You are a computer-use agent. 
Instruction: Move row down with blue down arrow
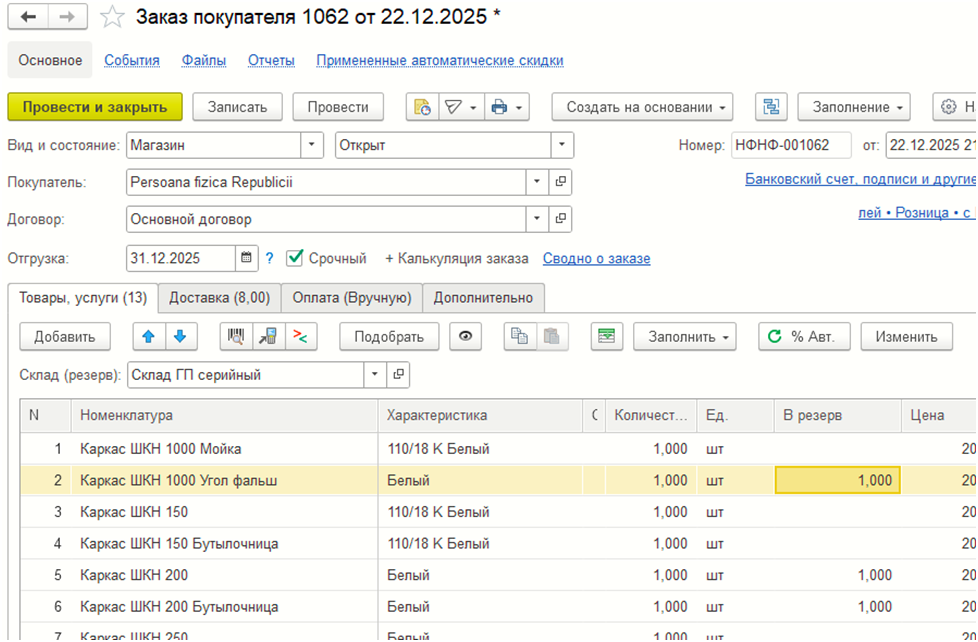[x=180, y=337]
